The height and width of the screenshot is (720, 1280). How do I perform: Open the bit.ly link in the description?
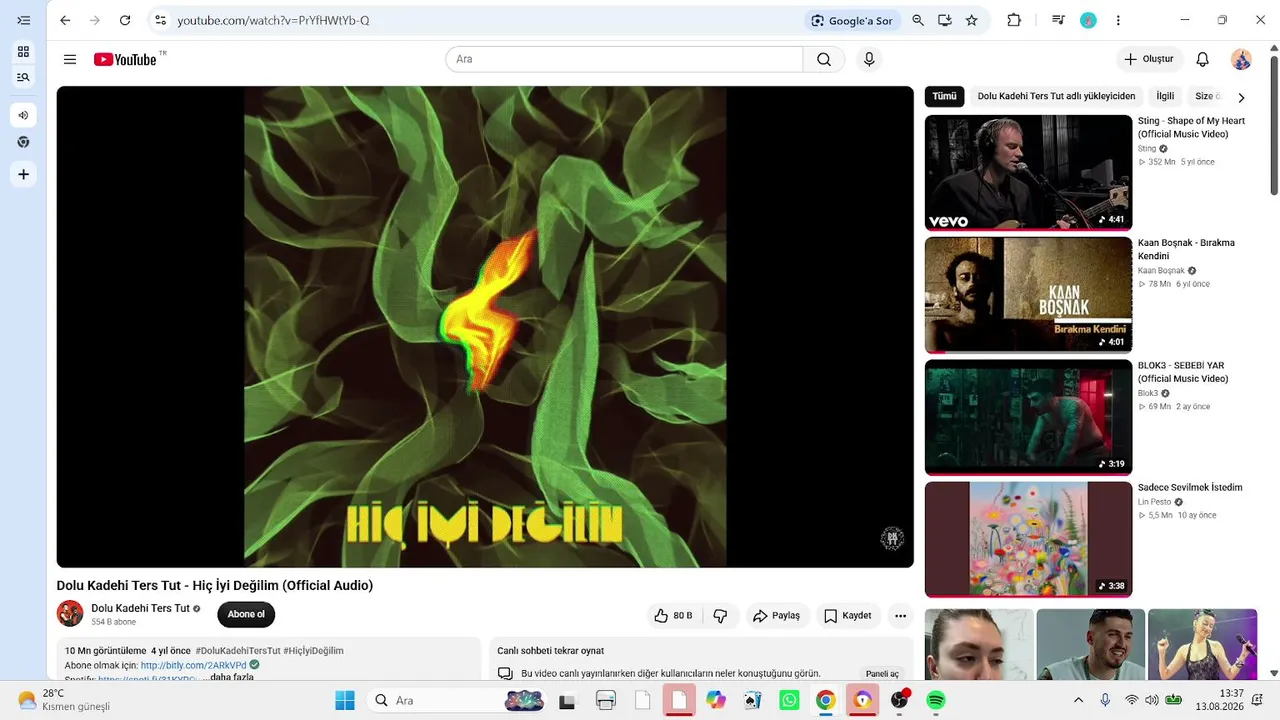pos(194,665)
